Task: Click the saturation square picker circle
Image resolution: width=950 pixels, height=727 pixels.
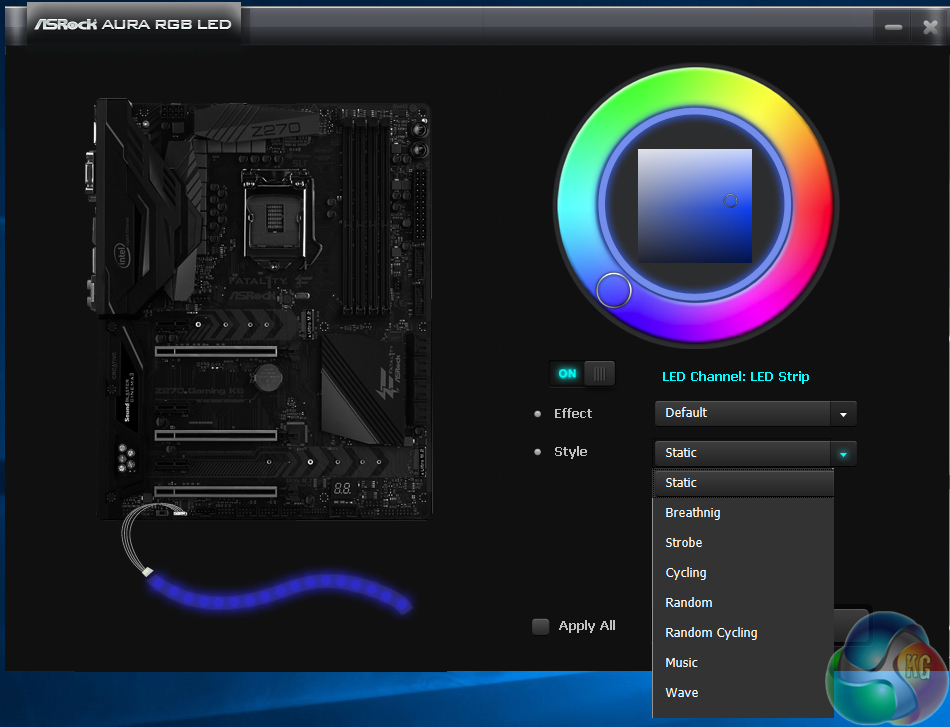Action: [731, 201]
